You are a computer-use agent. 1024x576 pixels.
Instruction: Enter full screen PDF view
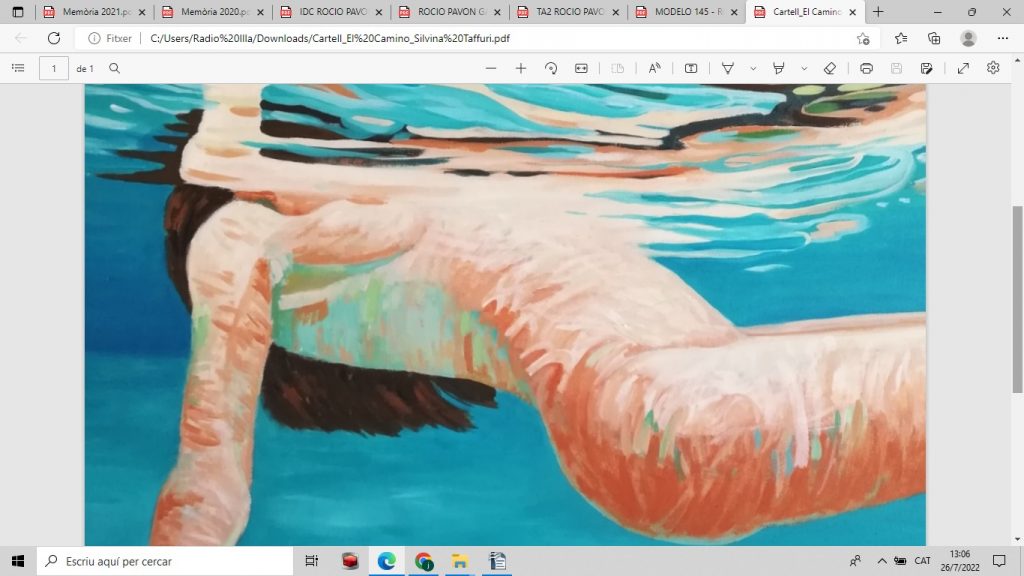(963, 68)
